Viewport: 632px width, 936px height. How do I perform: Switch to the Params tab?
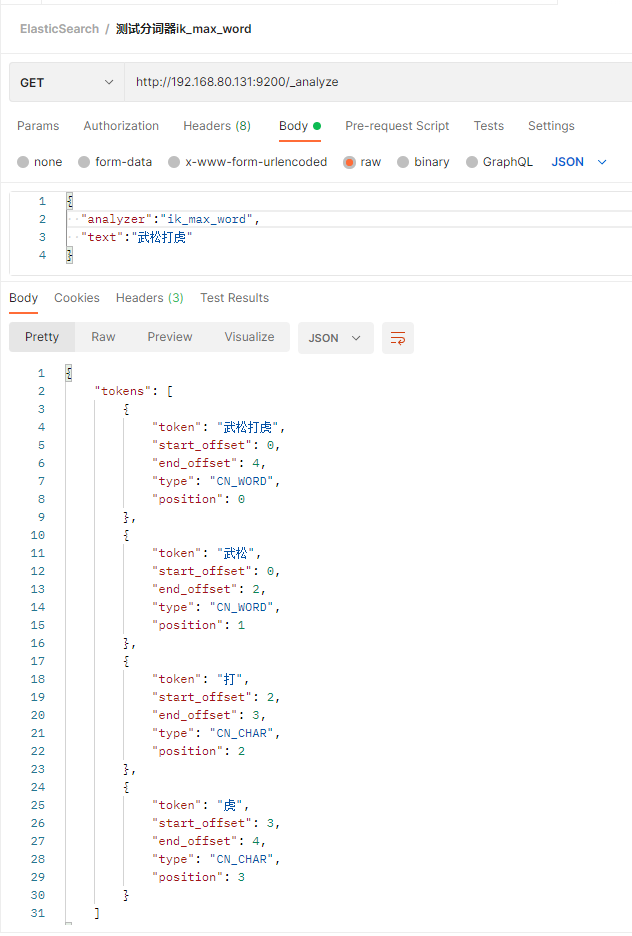(38, 126)
